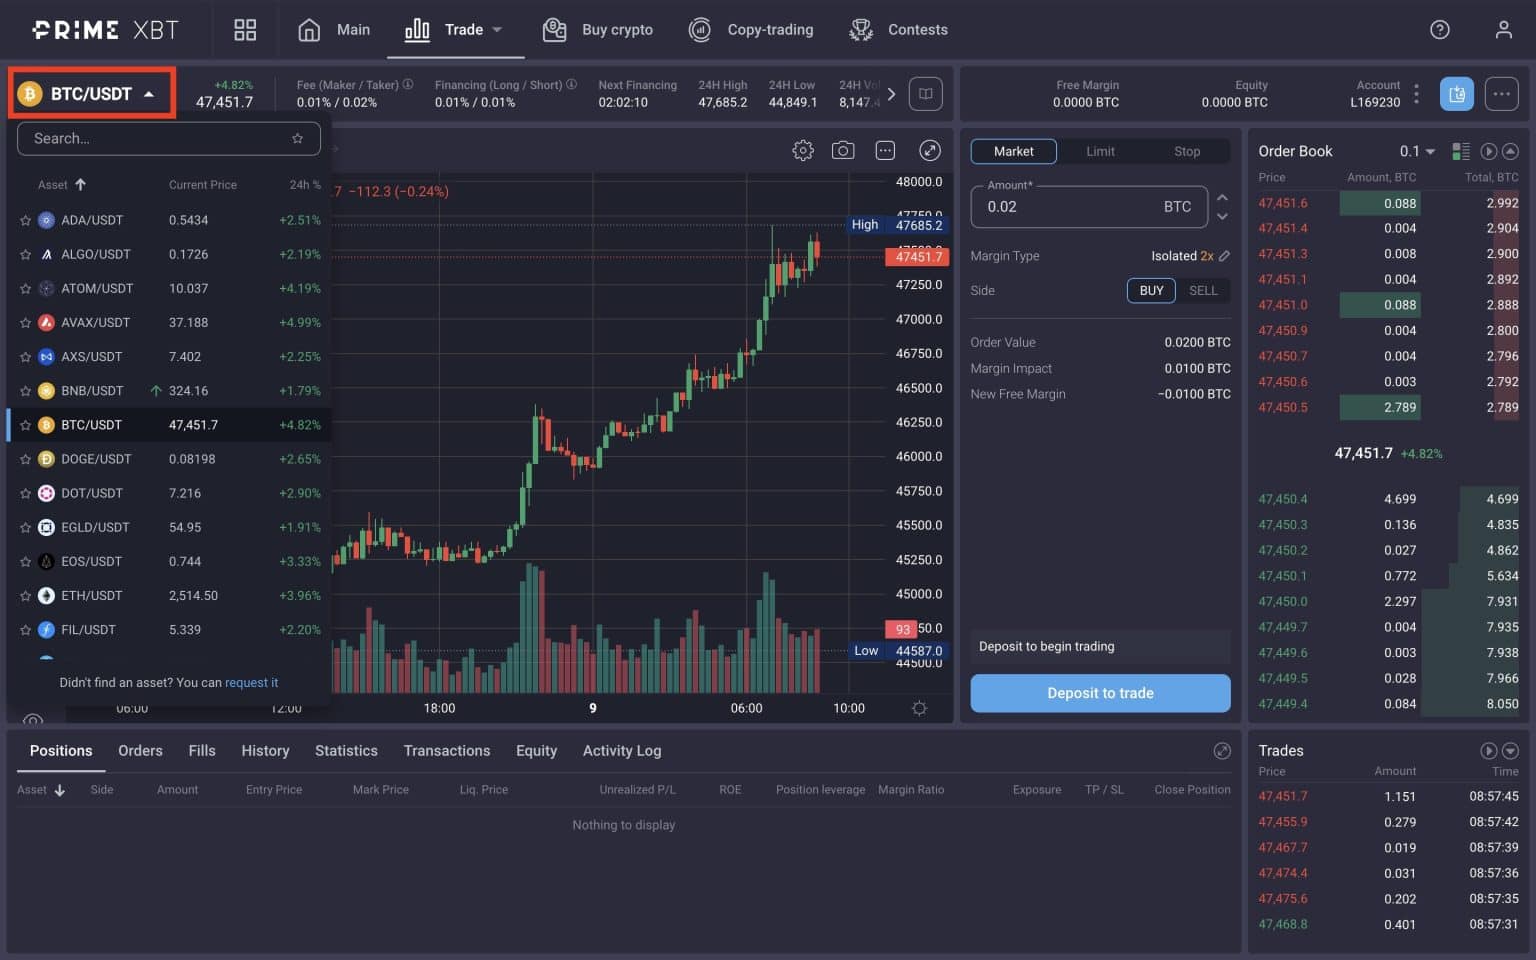Open the Order Book 0.1 grouping dropdown
This screenshot has height=960, width=1536.
1417,151
